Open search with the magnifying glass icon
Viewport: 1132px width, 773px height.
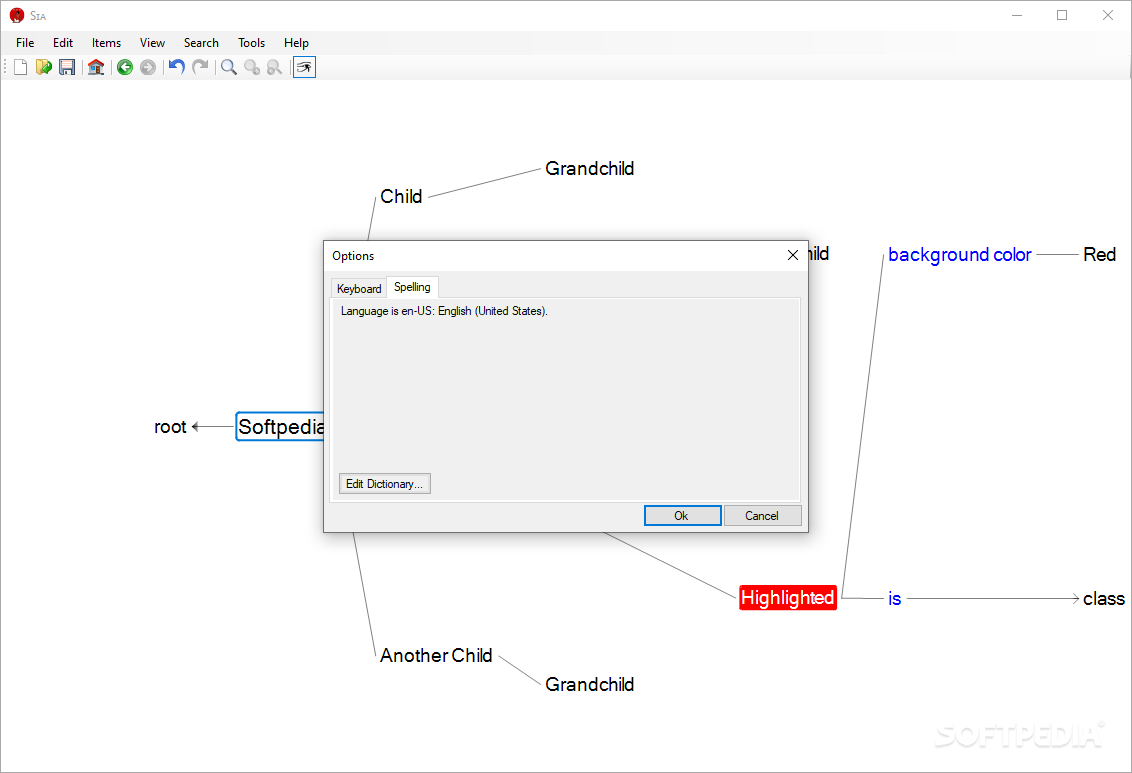coord(229,67)
